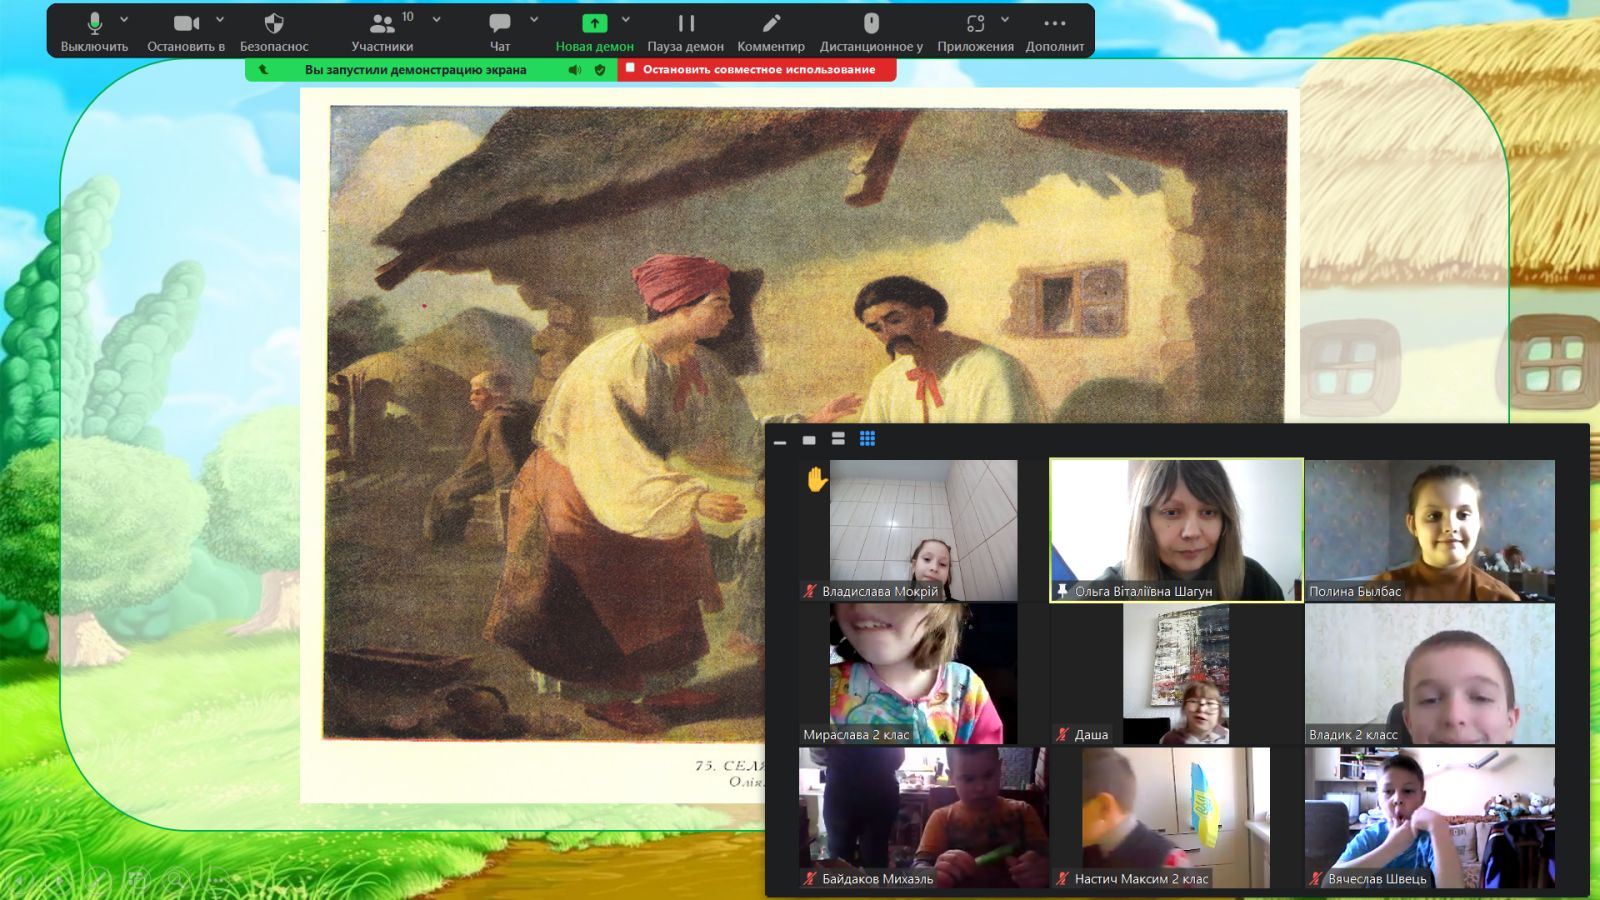Select Даша's video tile
The height and width of the screenshot is (900, 1600).
(1176, 674)
